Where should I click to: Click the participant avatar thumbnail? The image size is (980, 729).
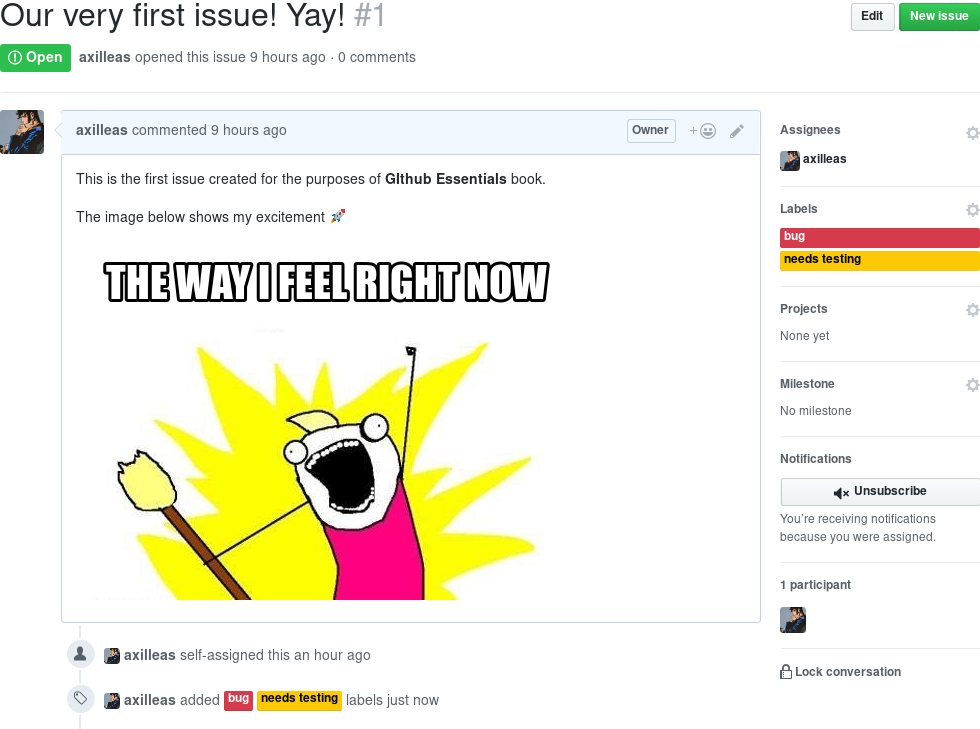(x=792, y=620)
